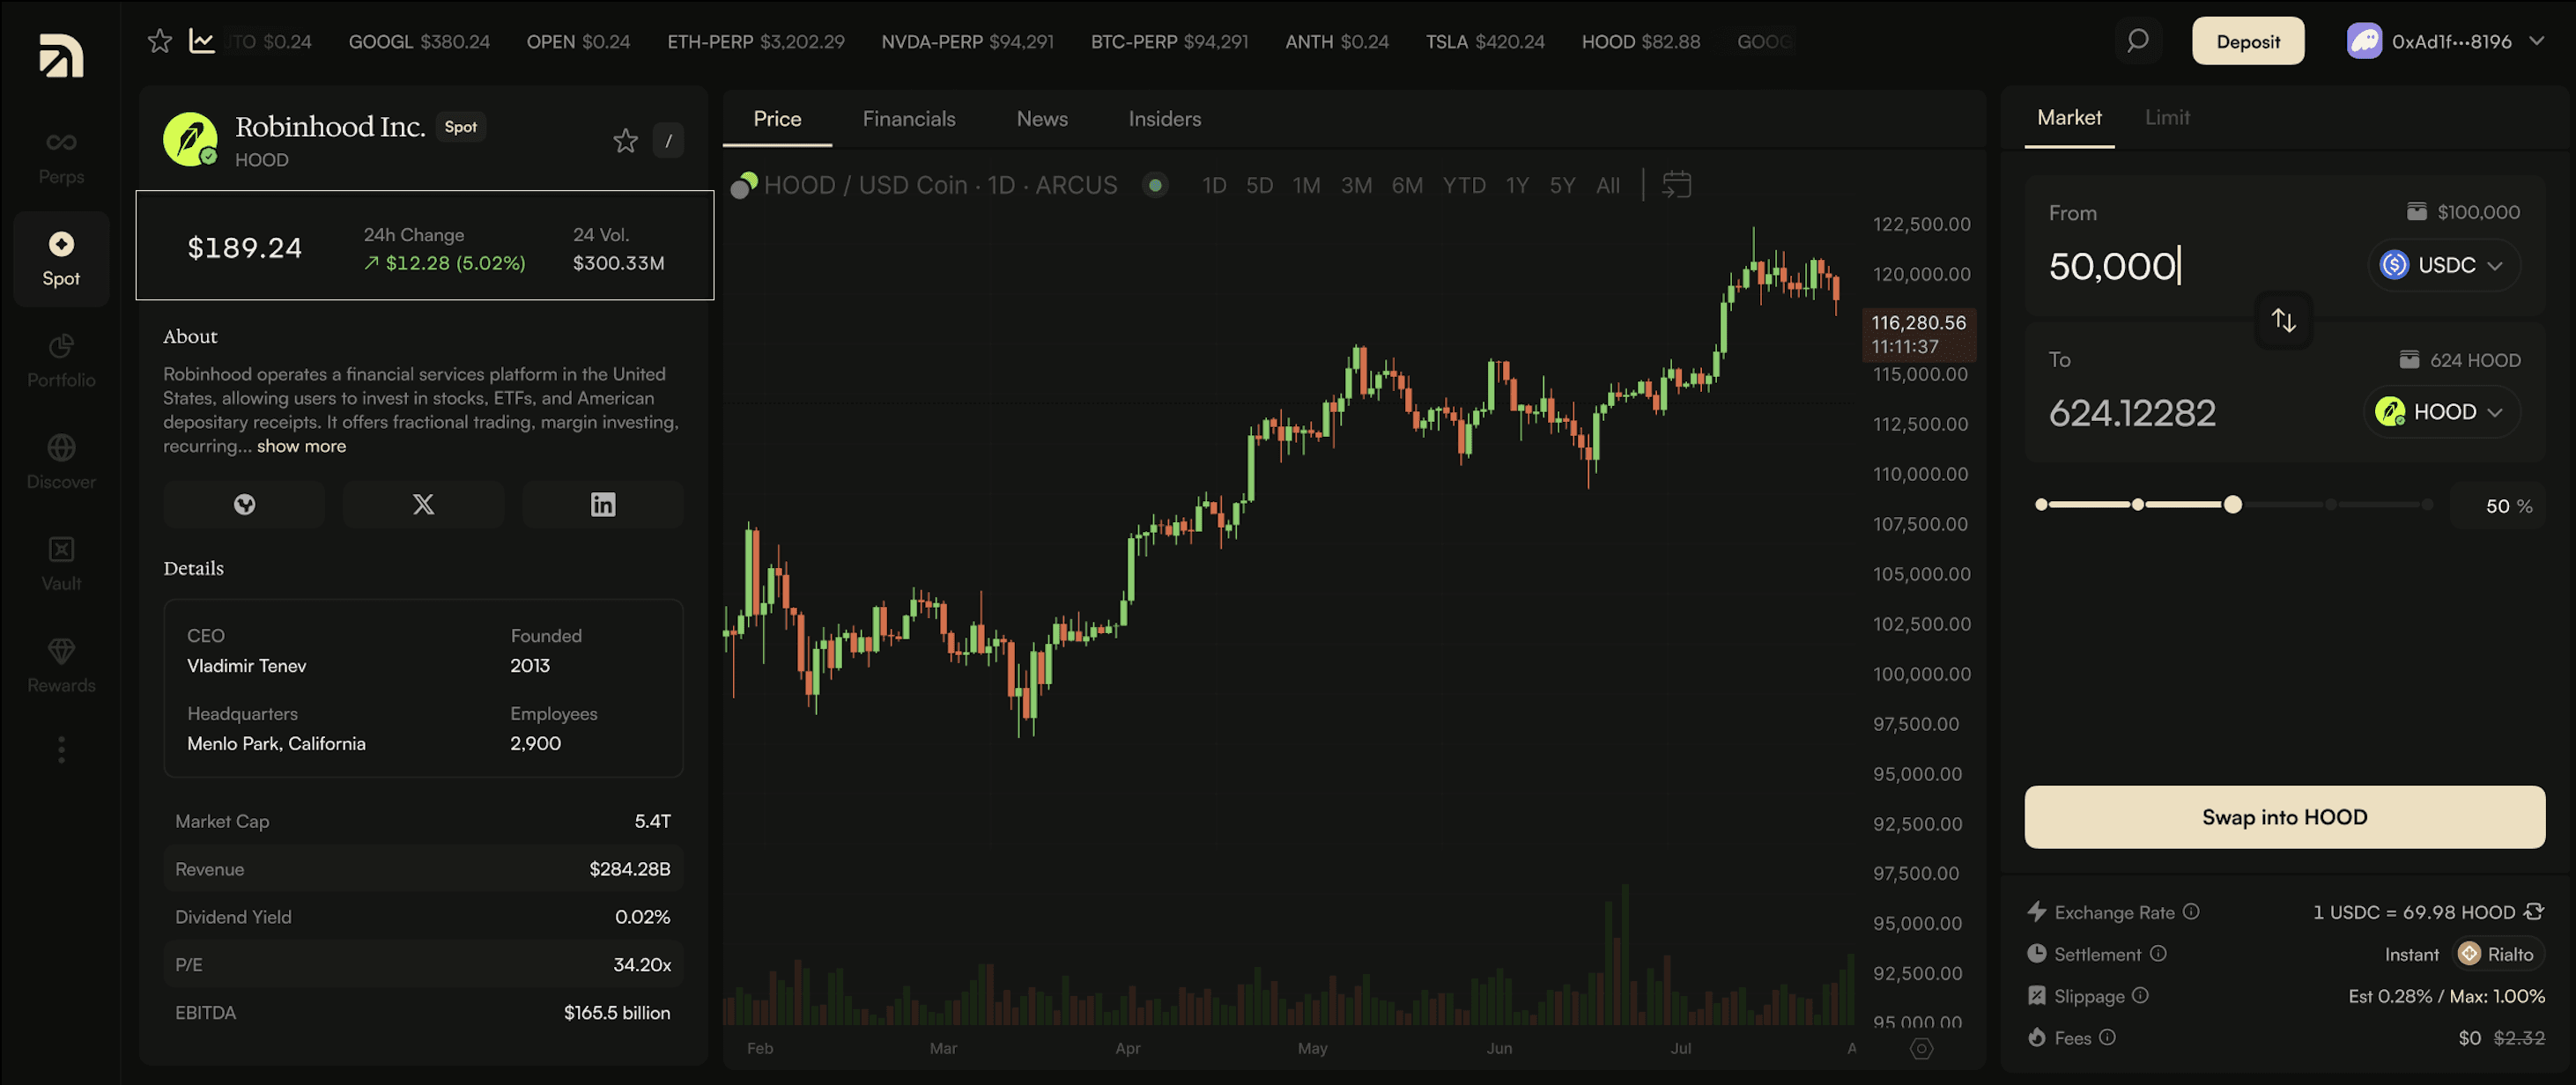Viewport: 2576px width, 1085px height.
Task: Select the 6M chart range
Action: point(1407,185)
